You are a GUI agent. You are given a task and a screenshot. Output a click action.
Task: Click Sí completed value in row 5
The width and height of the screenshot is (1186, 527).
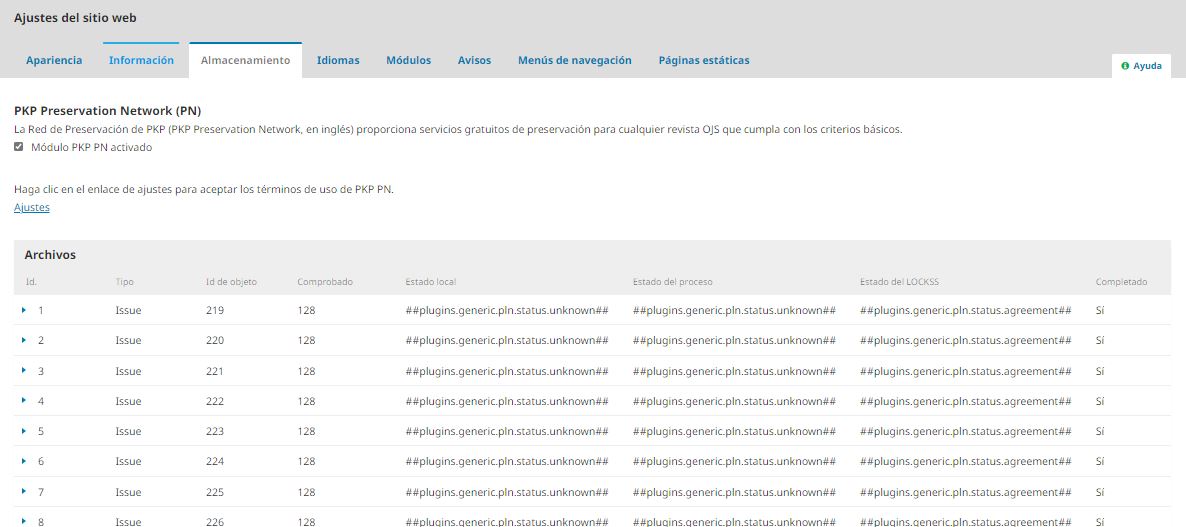[1100, 431]
